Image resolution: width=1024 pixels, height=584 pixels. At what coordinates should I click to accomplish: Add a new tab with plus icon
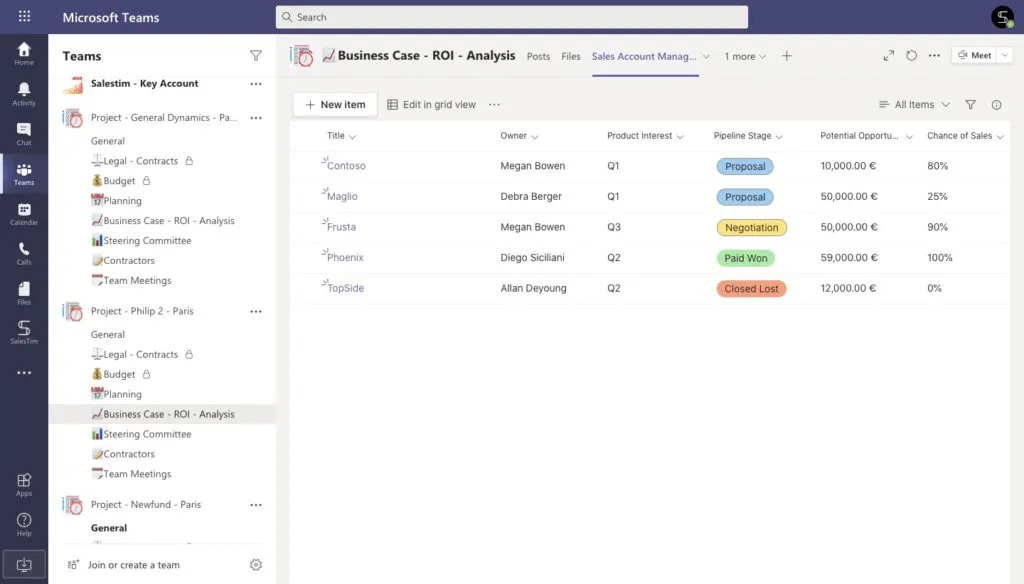787,56
